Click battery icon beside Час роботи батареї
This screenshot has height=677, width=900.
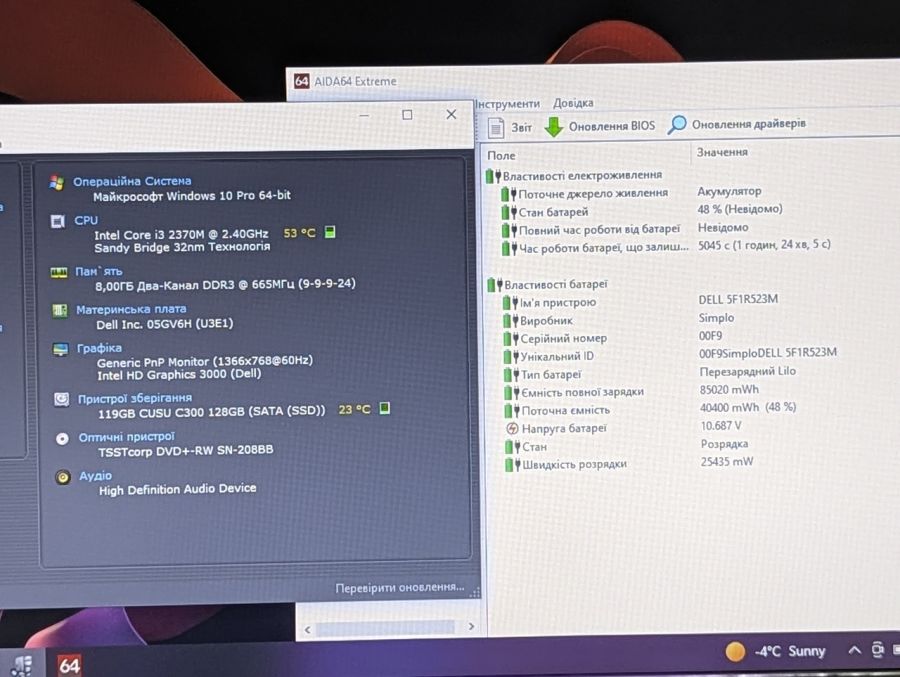tap(510, 249)
